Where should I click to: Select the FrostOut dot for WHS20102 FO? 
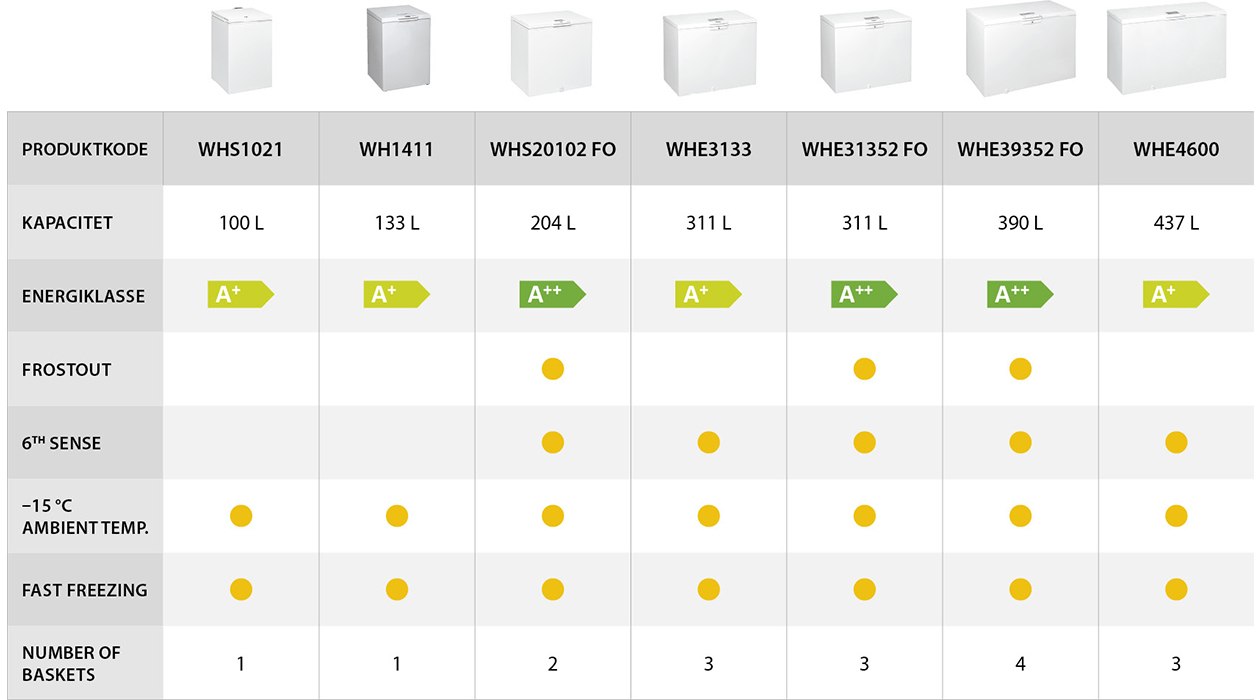click(x=553, y=369)
